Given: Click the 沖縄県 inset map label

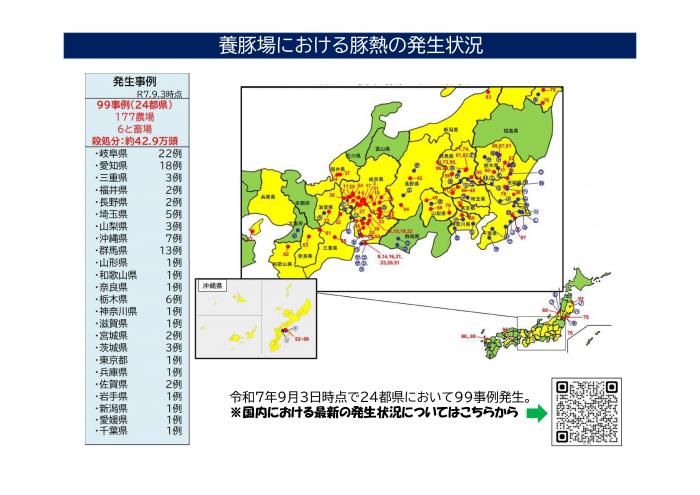Looking at the screenshot, I should tap(214, 287).
